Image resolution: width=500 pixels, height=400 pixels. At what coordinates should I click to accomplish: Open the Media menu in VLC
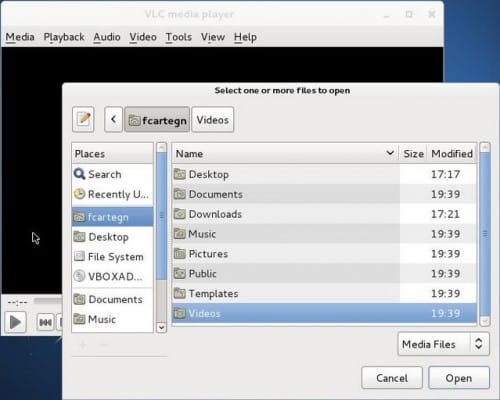[20, 37]
